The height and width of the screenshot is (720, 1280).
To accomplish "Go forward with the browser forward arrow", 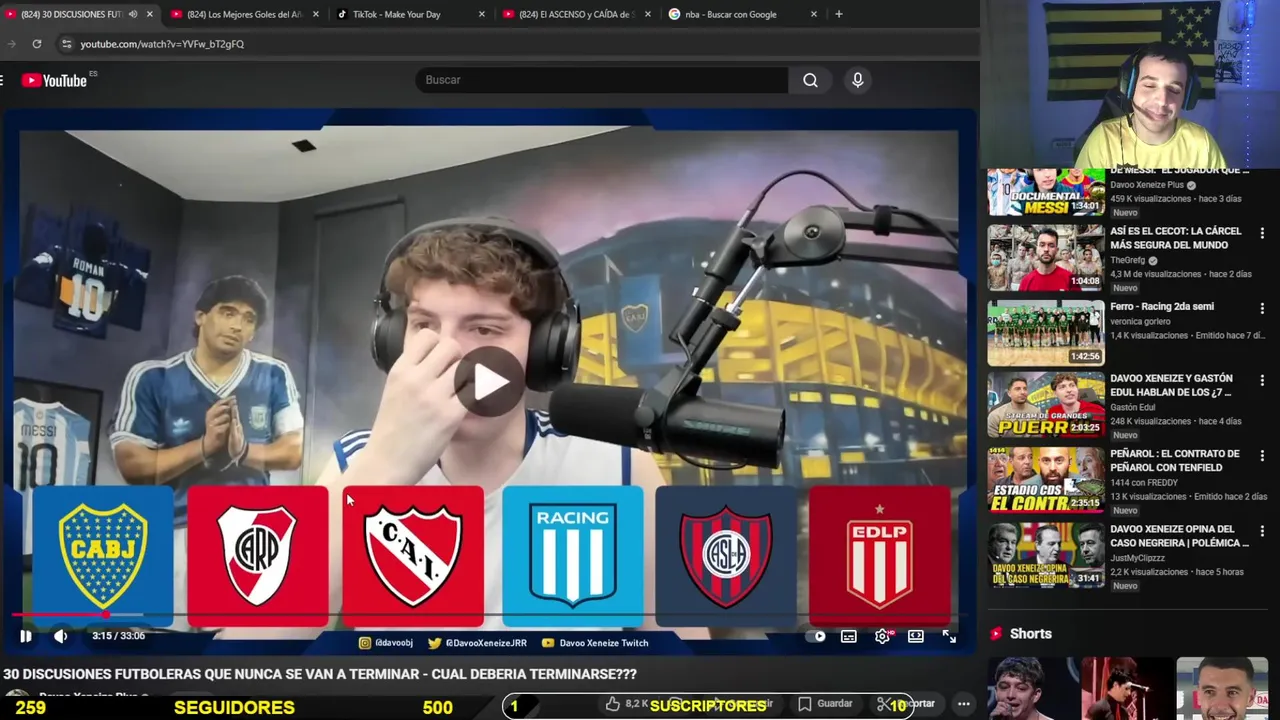I will pyautogui.click(x=11, y=44).
